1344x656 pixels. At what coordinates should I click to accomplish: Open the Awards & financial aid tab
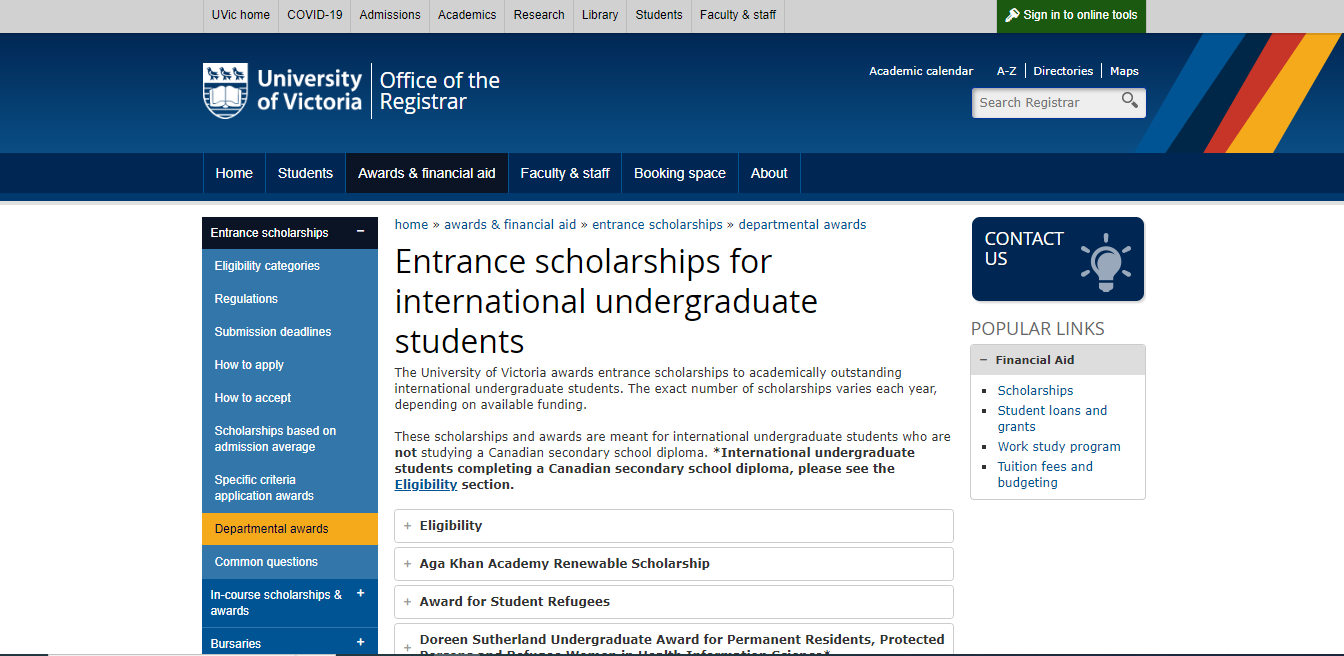coord(426,173)
